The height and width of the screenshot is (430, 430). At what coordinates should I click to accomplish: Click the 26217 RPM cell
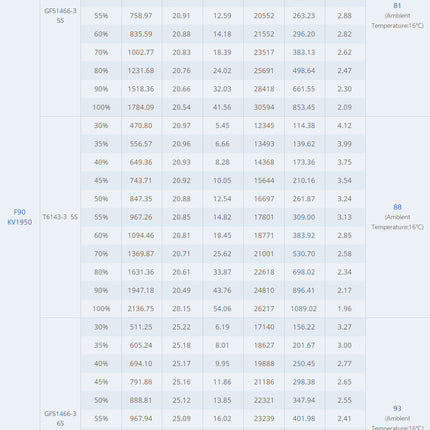tap(264, 309)
